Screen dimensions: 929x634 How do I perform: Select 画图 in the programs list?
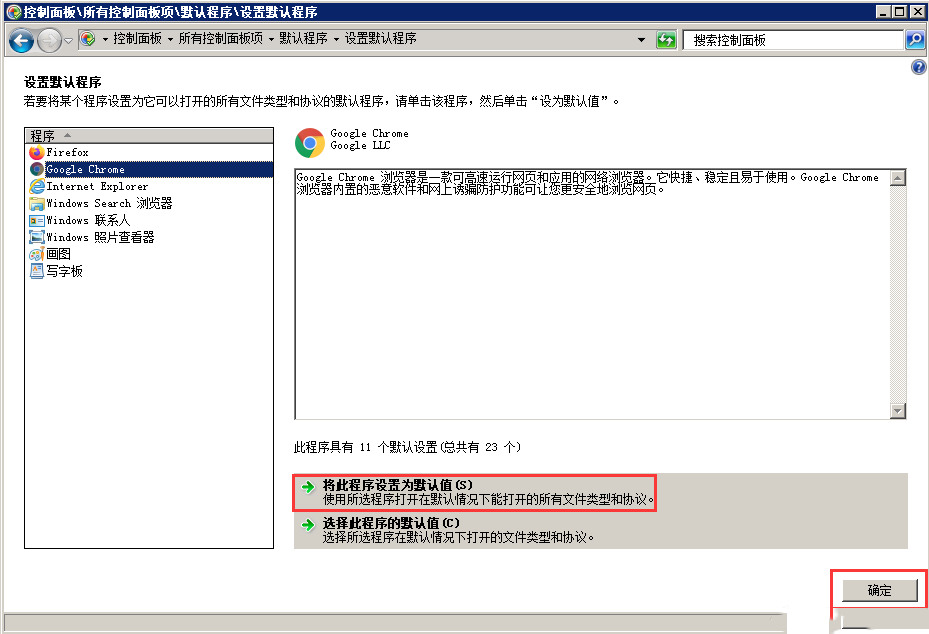coord(150,254)
